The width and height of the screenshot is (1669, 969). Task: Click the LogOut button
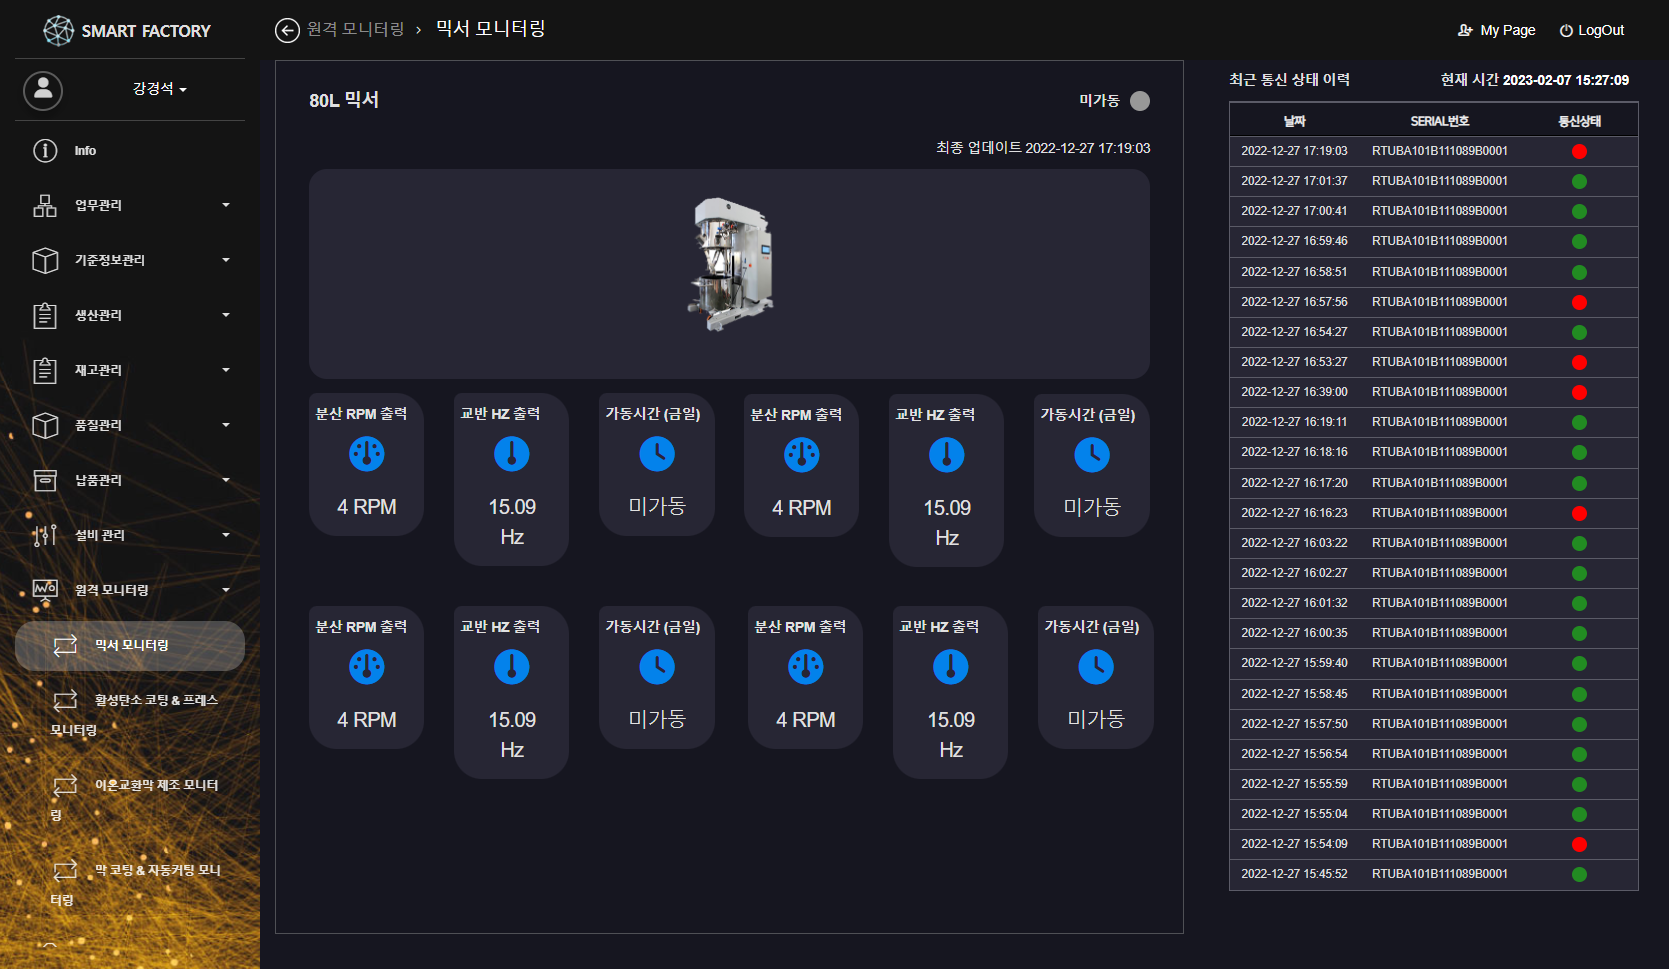[1591, 31]
